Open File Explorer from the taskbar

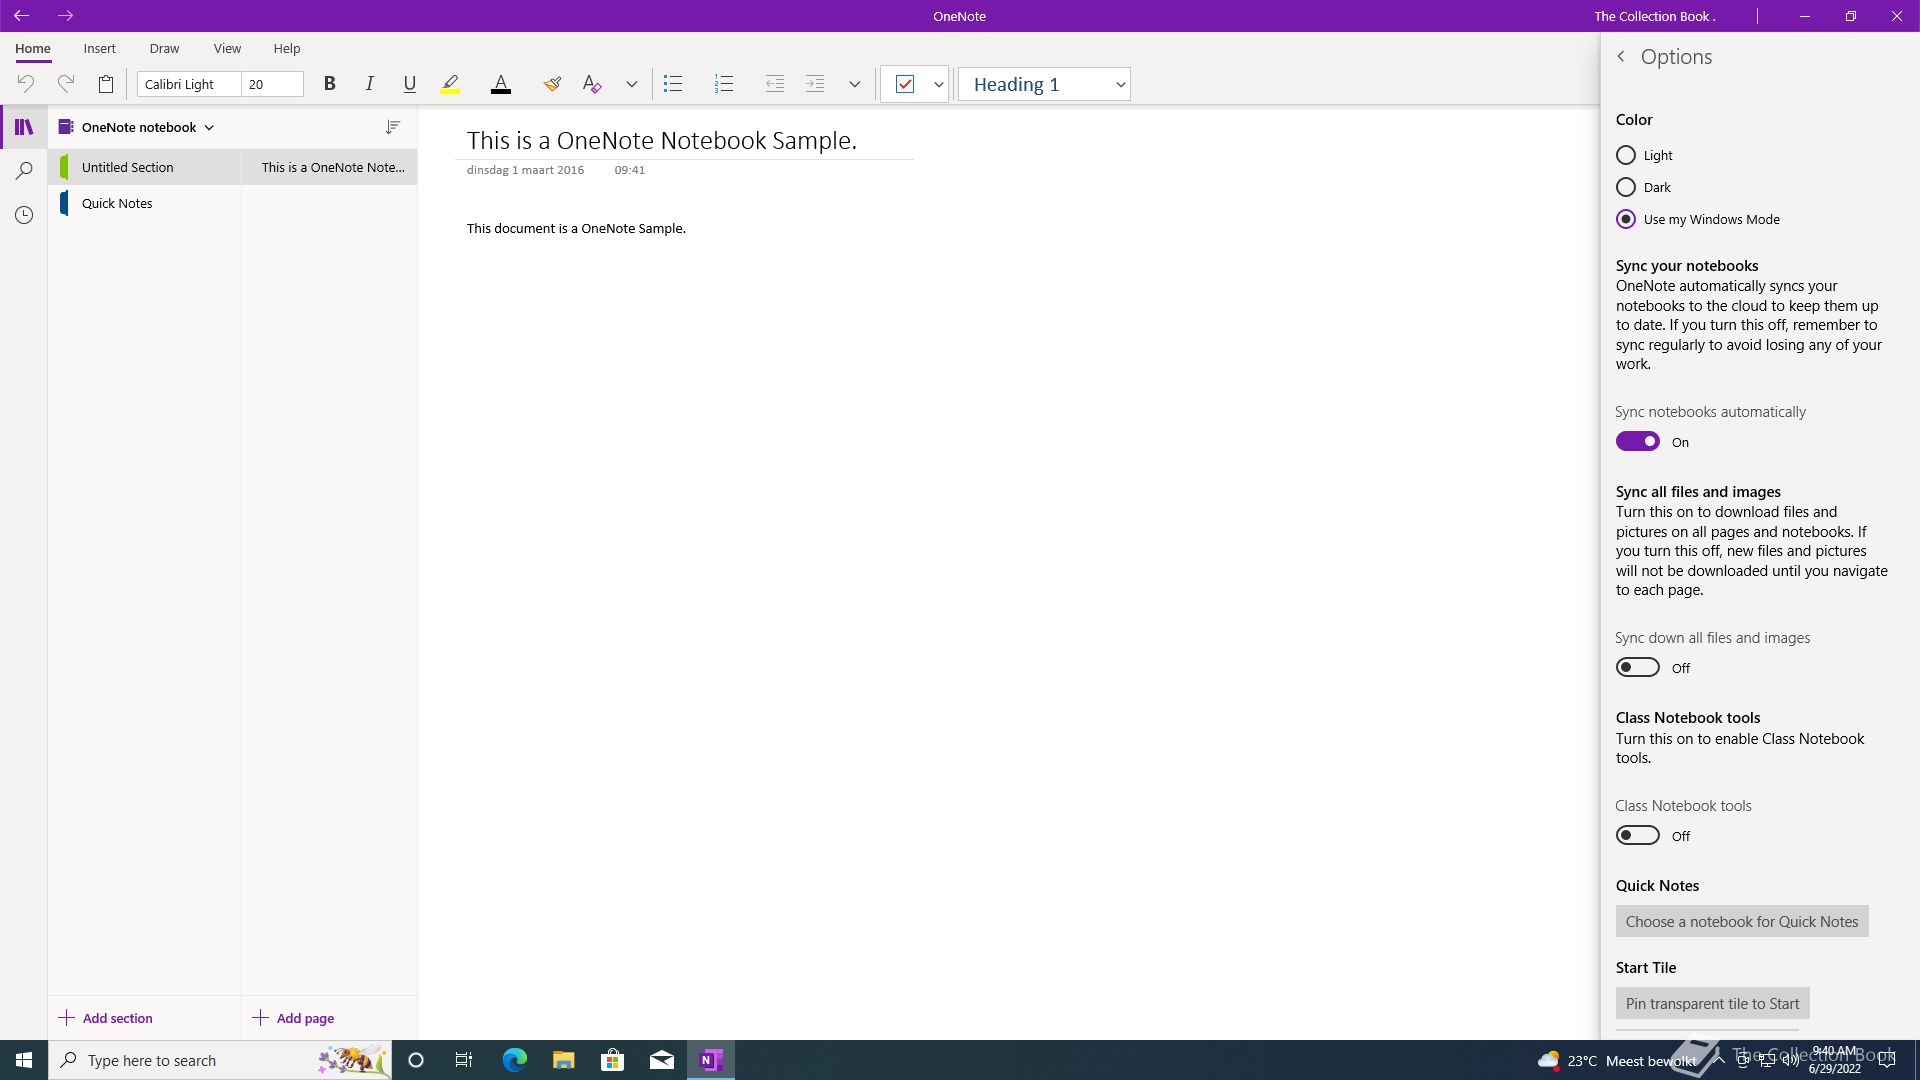(x=563, y=1060)
